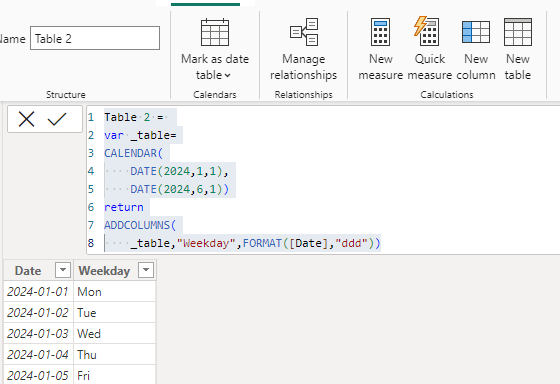The width and height of the screenshot is (560, 384).
Task: Click the var _table= line
Action: [140, 135]
